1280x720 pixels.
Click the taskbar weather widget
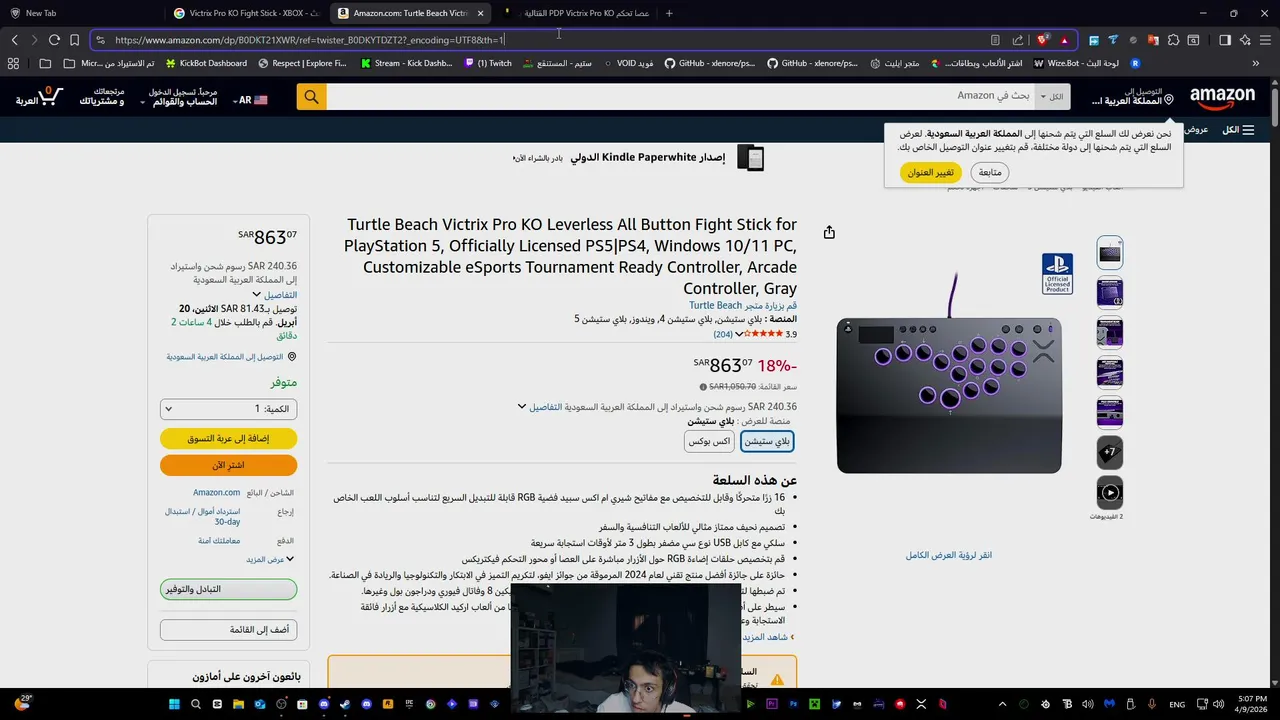tap(22, 703)
